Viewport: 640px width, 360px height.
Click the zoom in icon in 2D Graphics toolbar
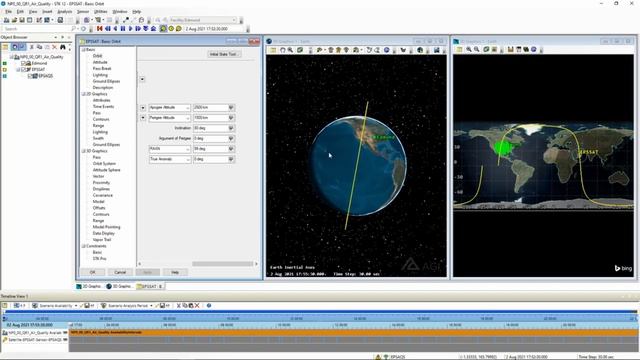click(x=469, y=49)
